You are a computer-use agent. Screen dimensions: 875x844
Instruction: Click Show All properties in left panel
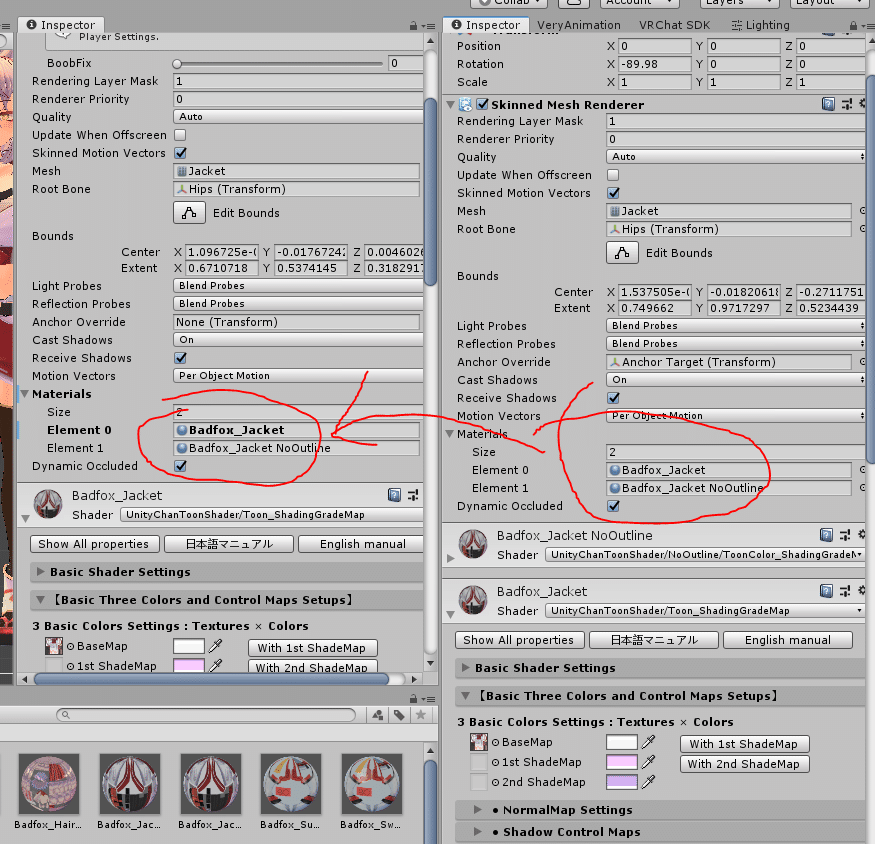[94, 544]
